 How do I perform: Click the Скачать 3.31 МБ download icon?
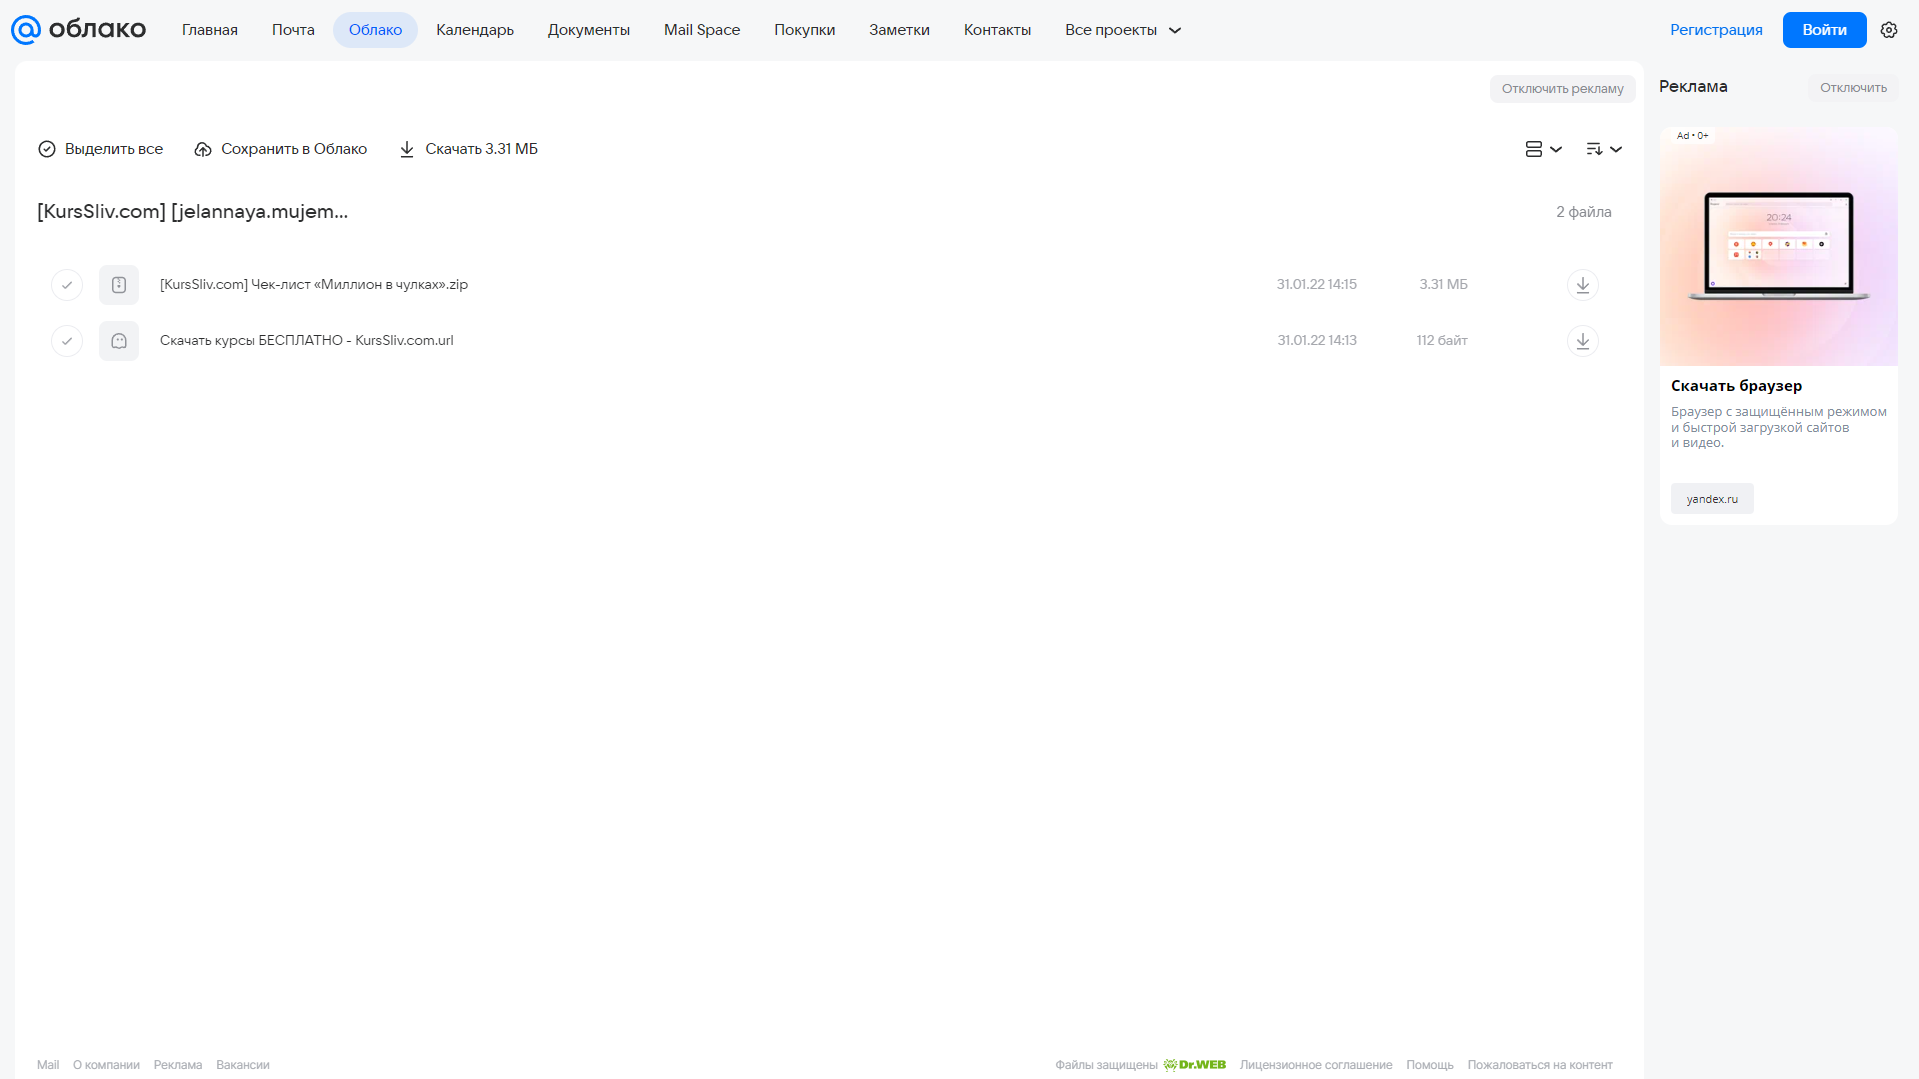(407, 149)
